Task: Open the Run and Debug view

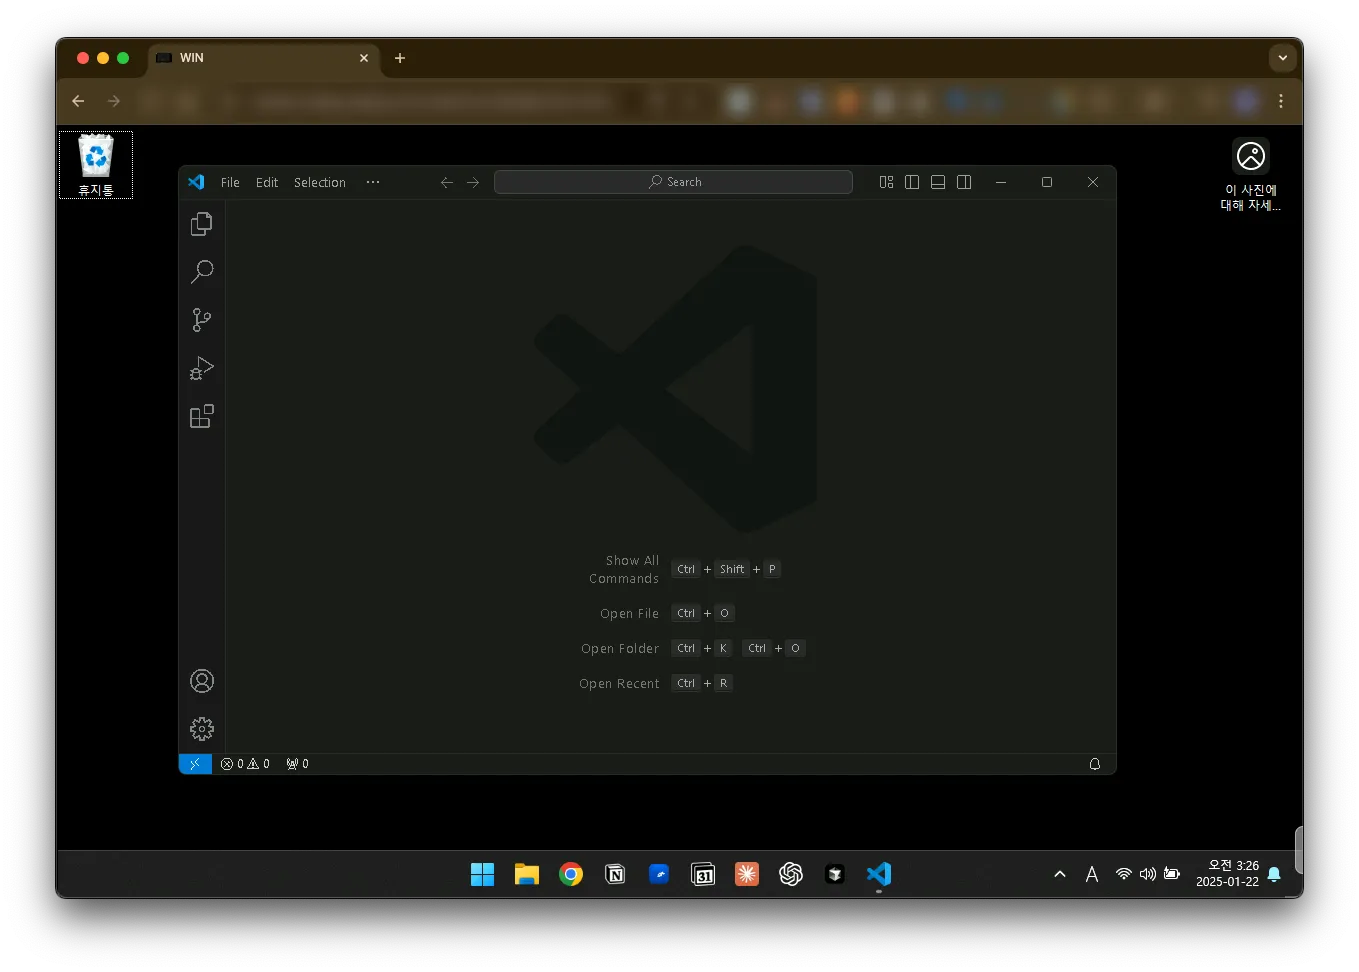Action: (201, 368)
